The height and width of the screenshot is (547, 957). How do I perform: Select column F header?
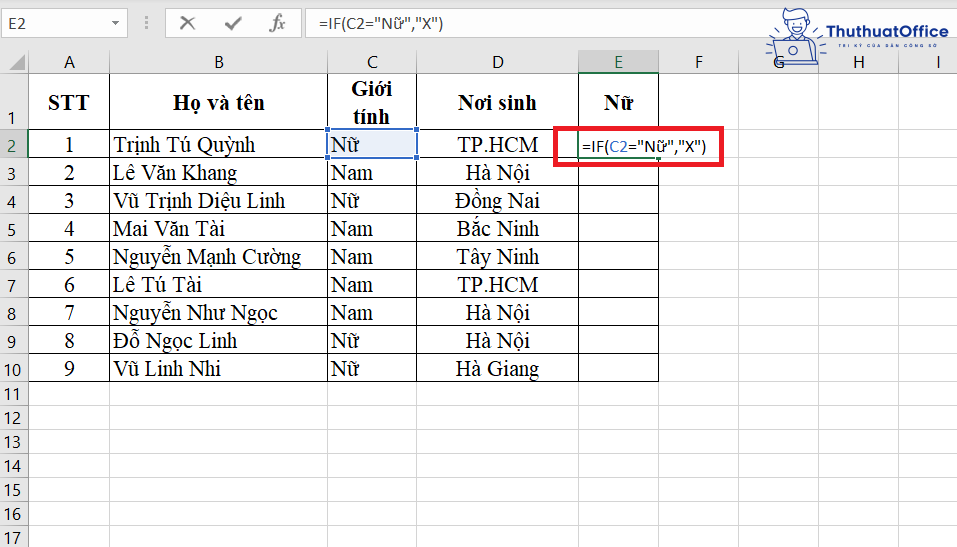tap(698, 62)
